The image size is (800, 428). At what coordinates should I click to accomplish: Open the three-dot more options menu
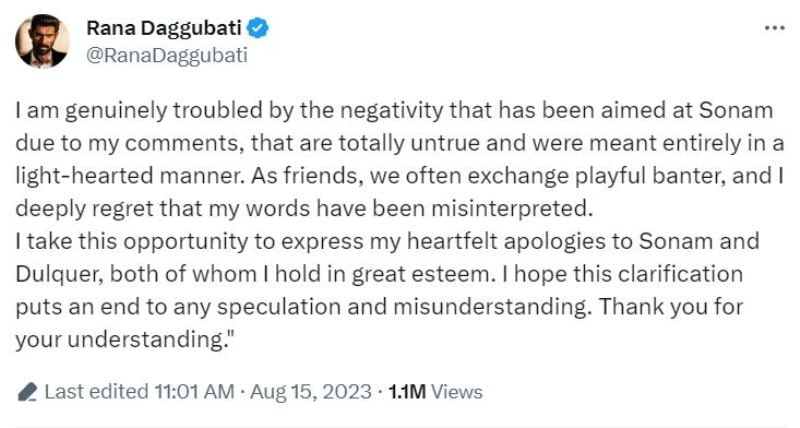click(774, 28)
